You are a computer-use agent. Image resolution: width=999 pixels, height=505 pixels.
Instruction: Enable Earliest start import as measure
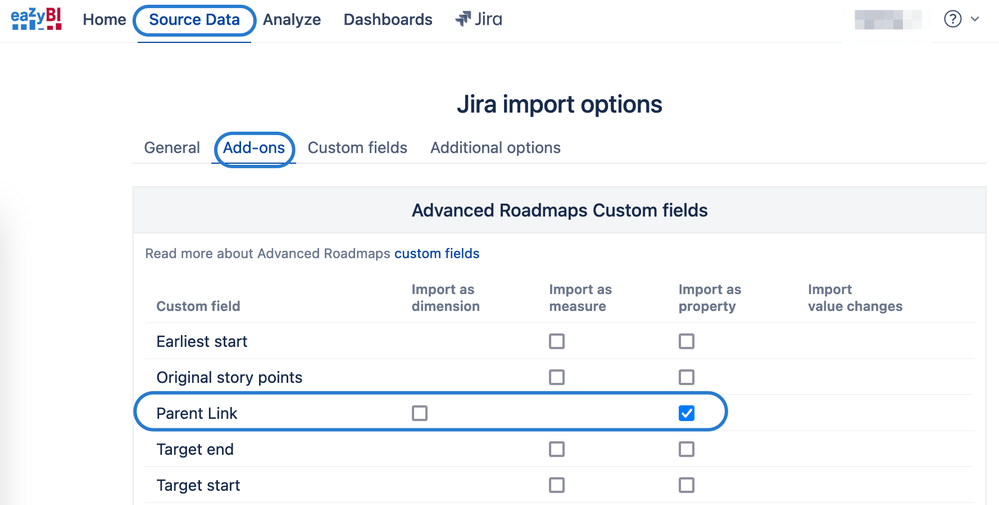pos(557,341)
